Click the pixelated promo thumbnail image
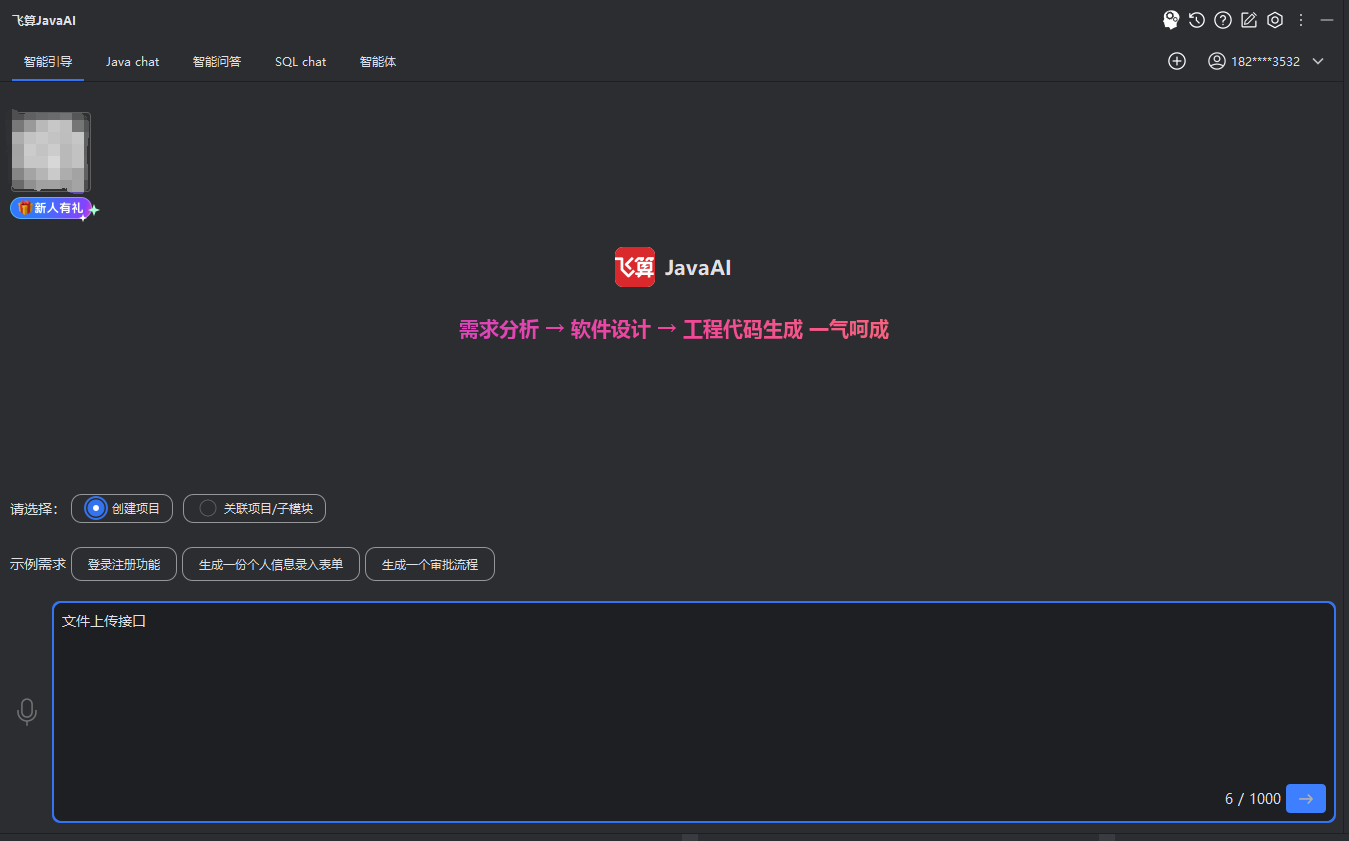The image size is (1349, 841). tap(51, 152)
